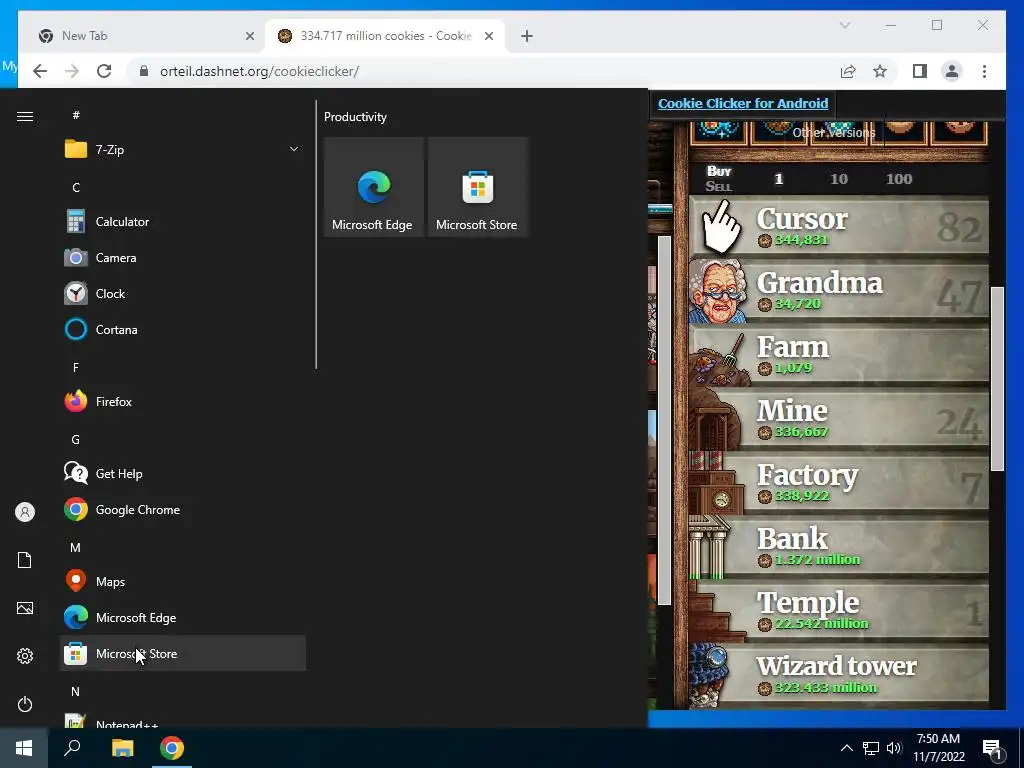The height and width of the screenshot is (768, 1024).
Task: Buy a Factory building
Action: pyautogui.click(x=839, y=483)
